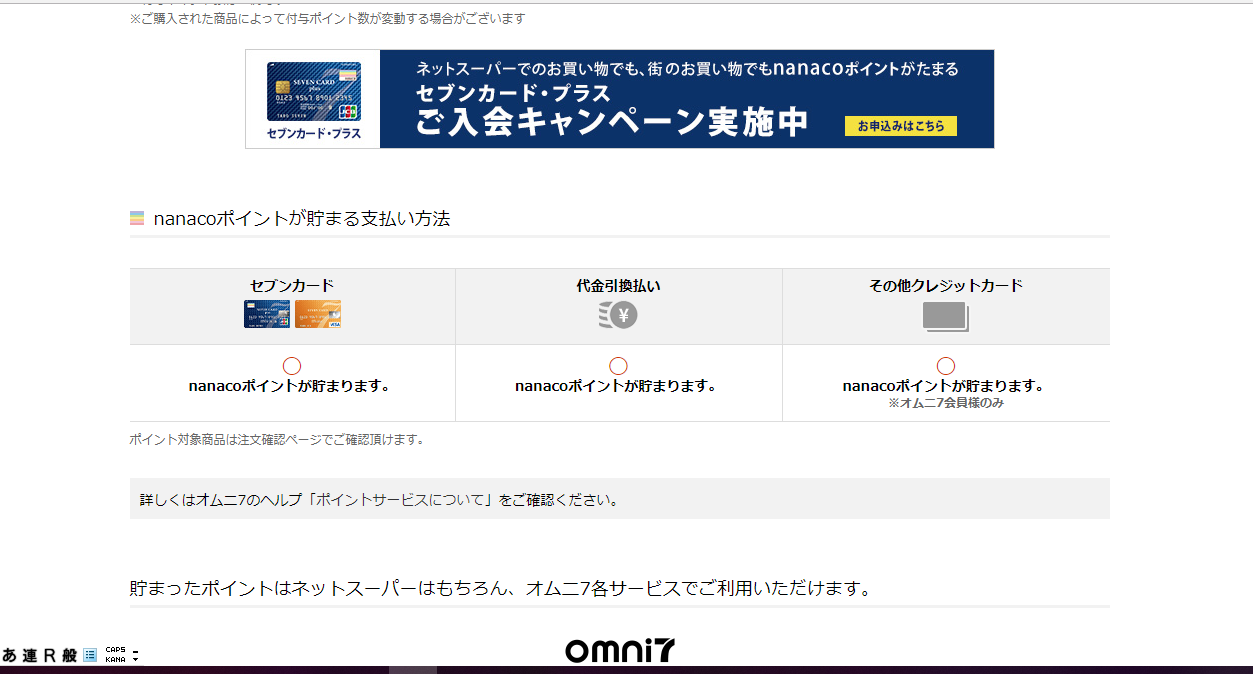Viewport: 1253px width, 674px height.
Task: Toggle CAPS in the IME bar
Action: click(115, 651)
